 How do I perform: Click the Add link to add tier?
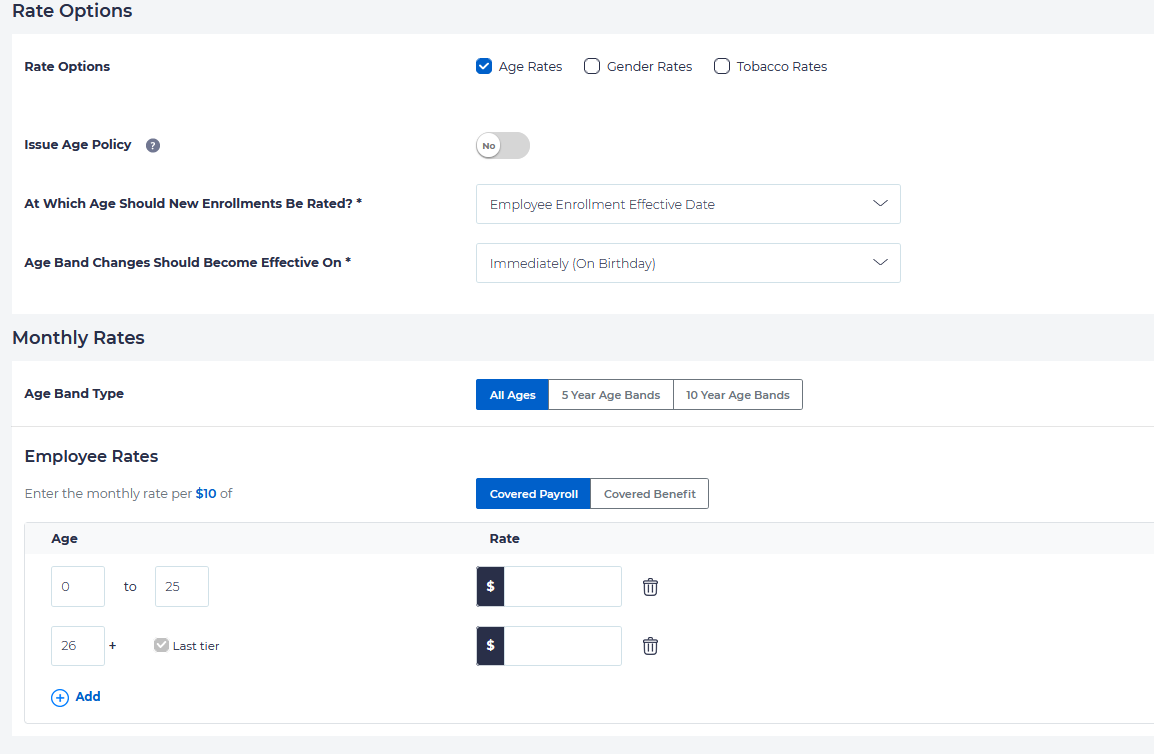click(88, 697)
